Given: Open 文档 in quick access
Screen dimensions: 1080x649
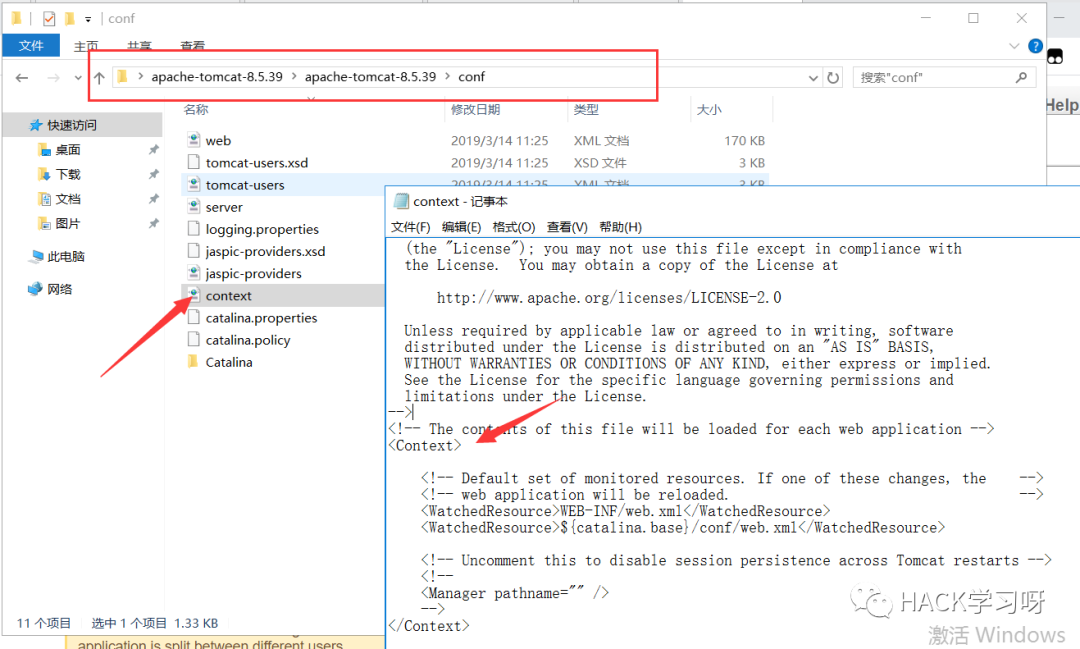Looking at the screenshot, I should [68, 199].
